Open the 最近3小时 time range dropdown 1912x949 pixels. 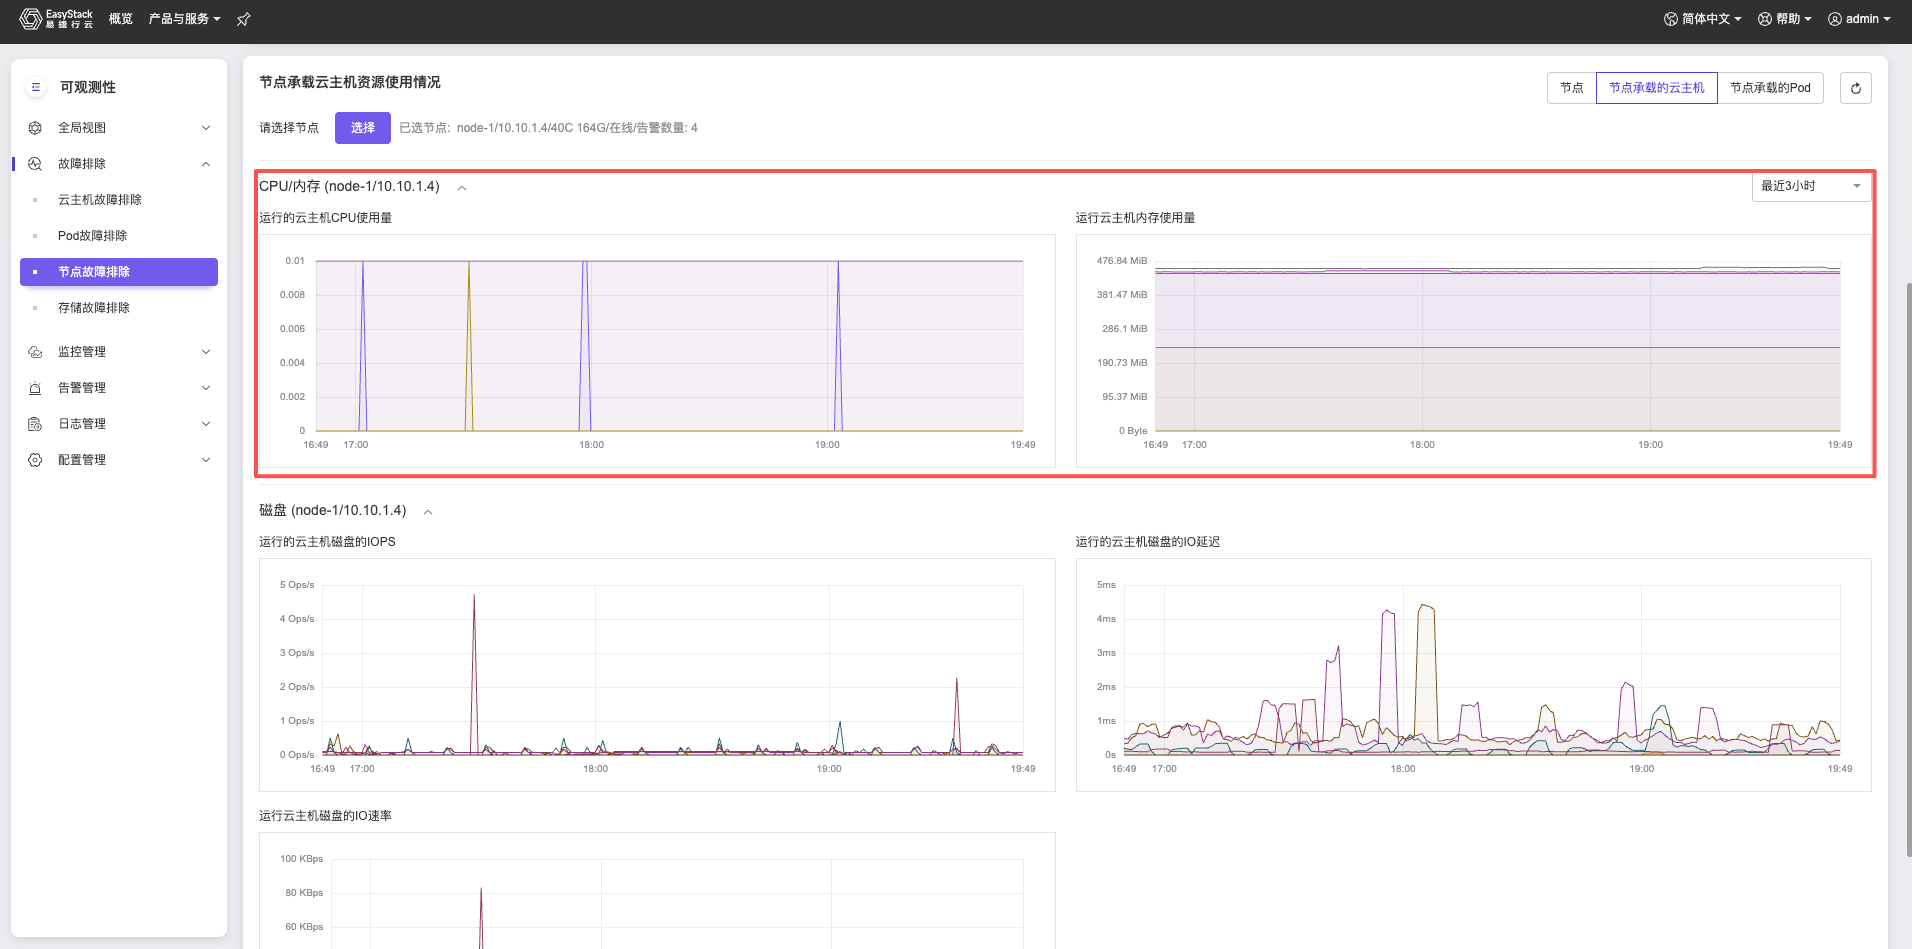[x=1811, y=186]
